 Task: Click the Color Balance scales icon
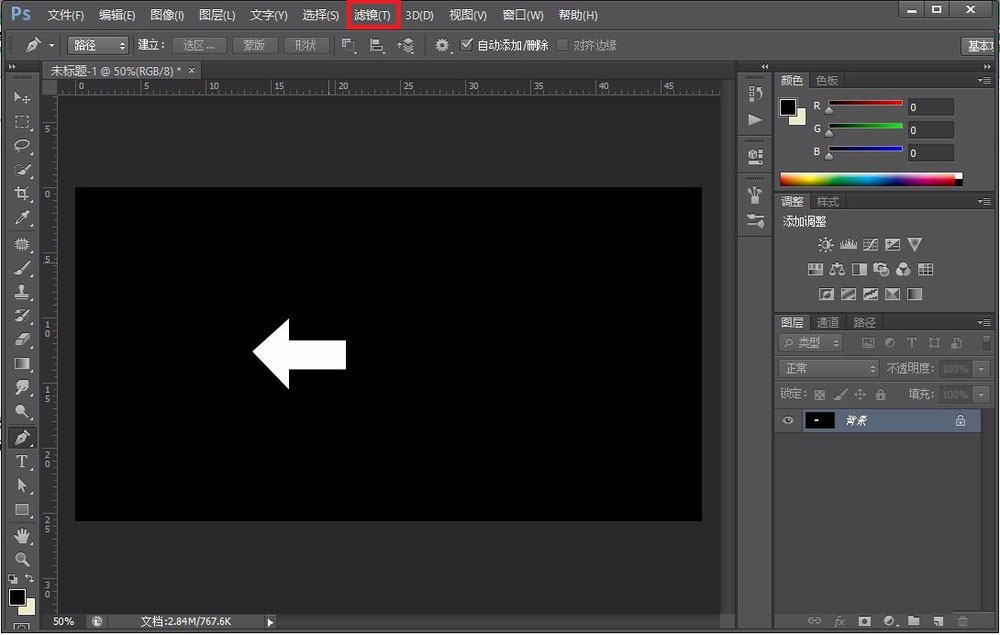tap(837, 269)
